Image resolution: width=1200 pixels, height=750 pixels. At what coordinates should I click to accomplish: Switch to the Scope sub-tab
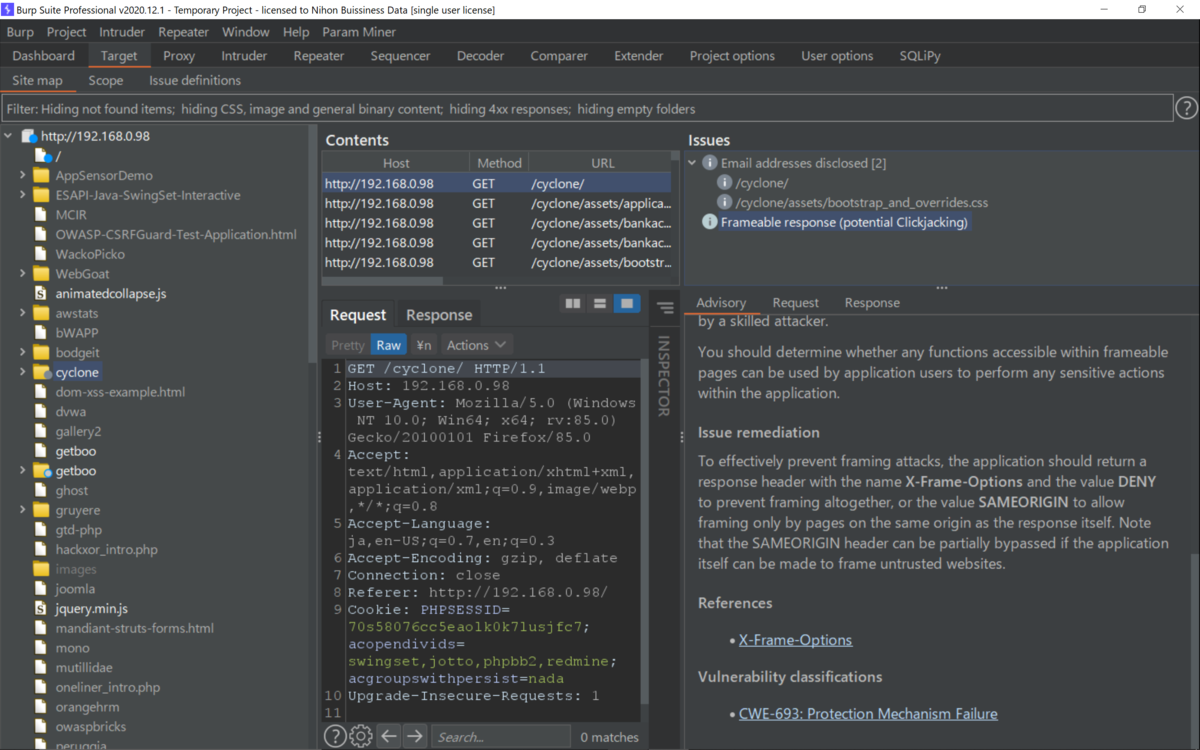106,80
